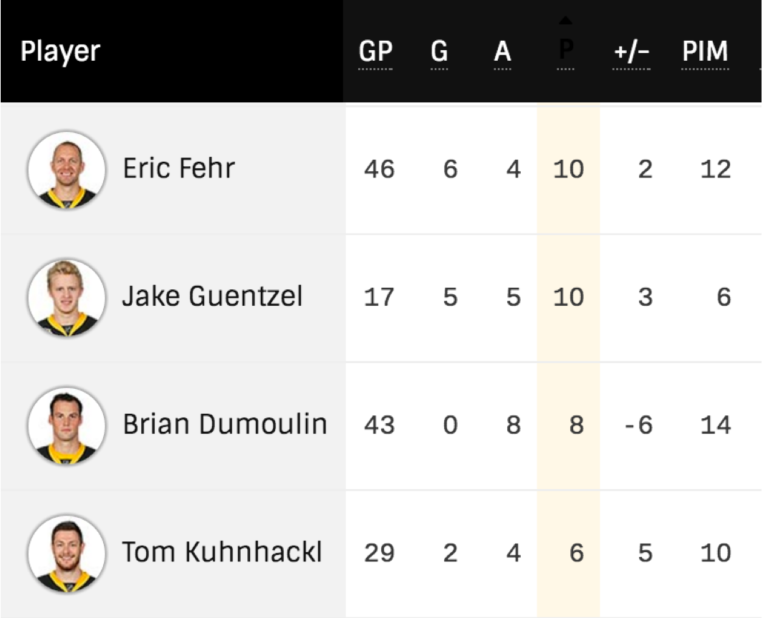Image resolution: width=768 pixels, height=618 pixels.
Task: Click the sorted P column header
Action: tap(566, 52)
